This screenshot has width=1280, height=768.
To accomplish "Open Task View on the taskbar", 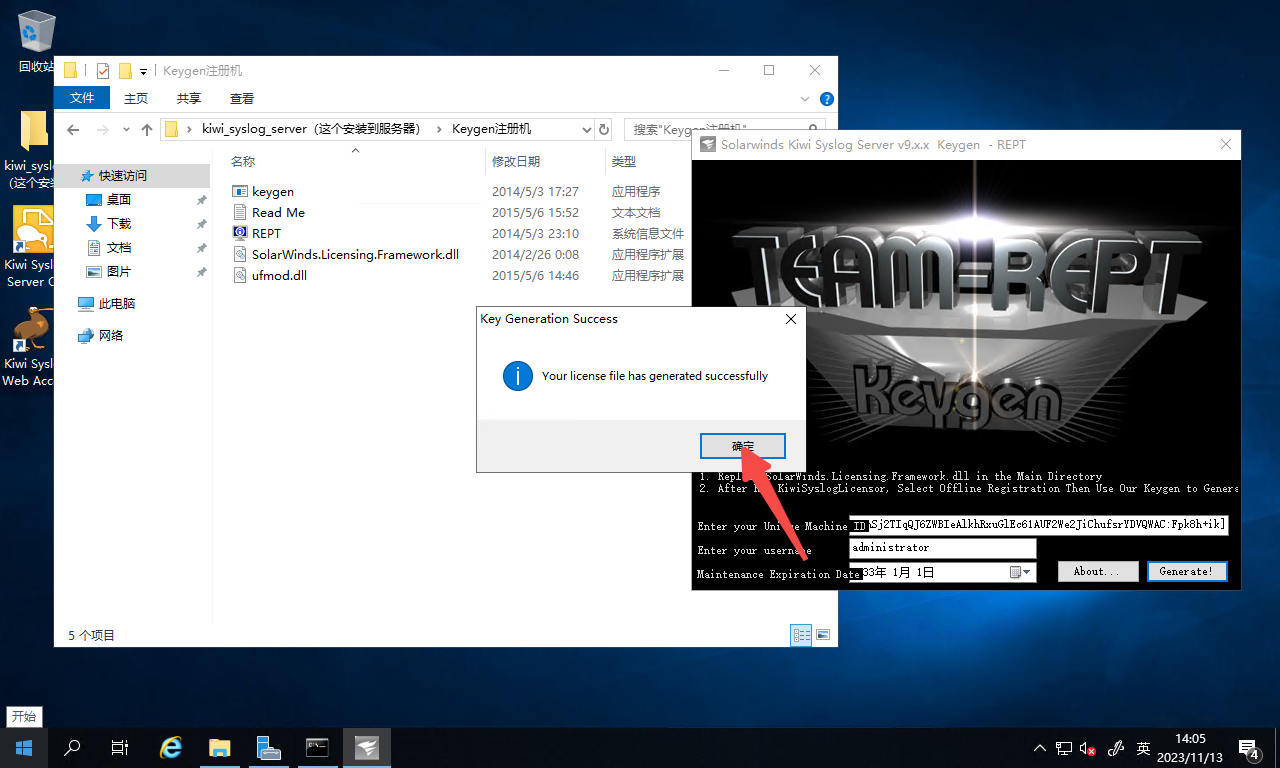I will (120, 747).
